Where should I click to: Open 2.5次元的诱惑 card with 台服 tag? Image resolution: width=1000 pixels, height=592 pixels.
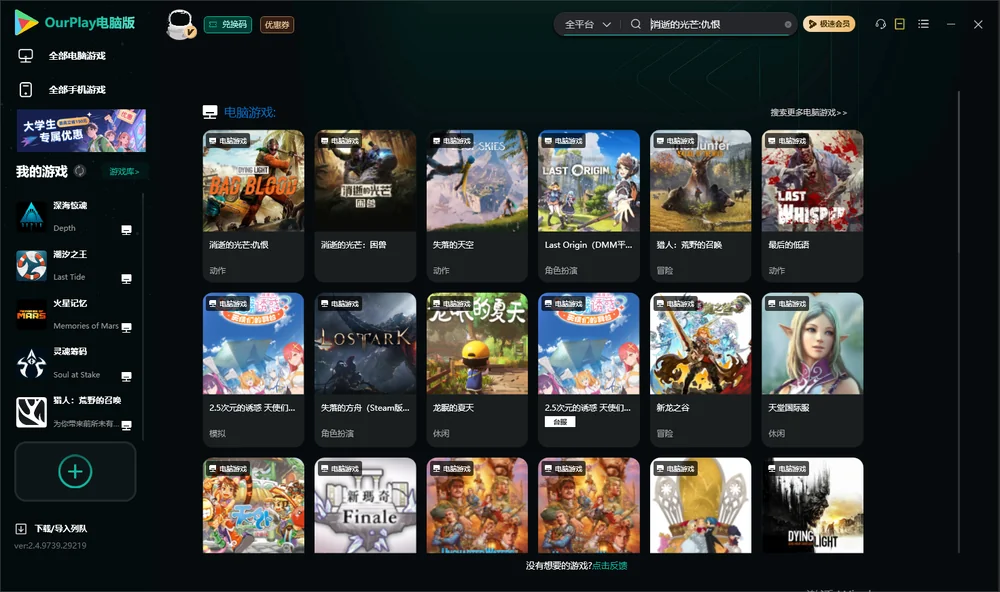coord(589,369)
